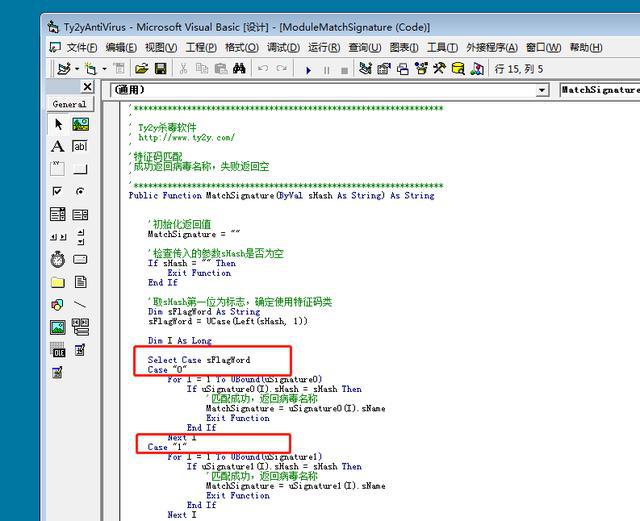640x521 pixels.
Task: Click the 'Select Case sFlagWord' code line
Action: pos(199,360)
